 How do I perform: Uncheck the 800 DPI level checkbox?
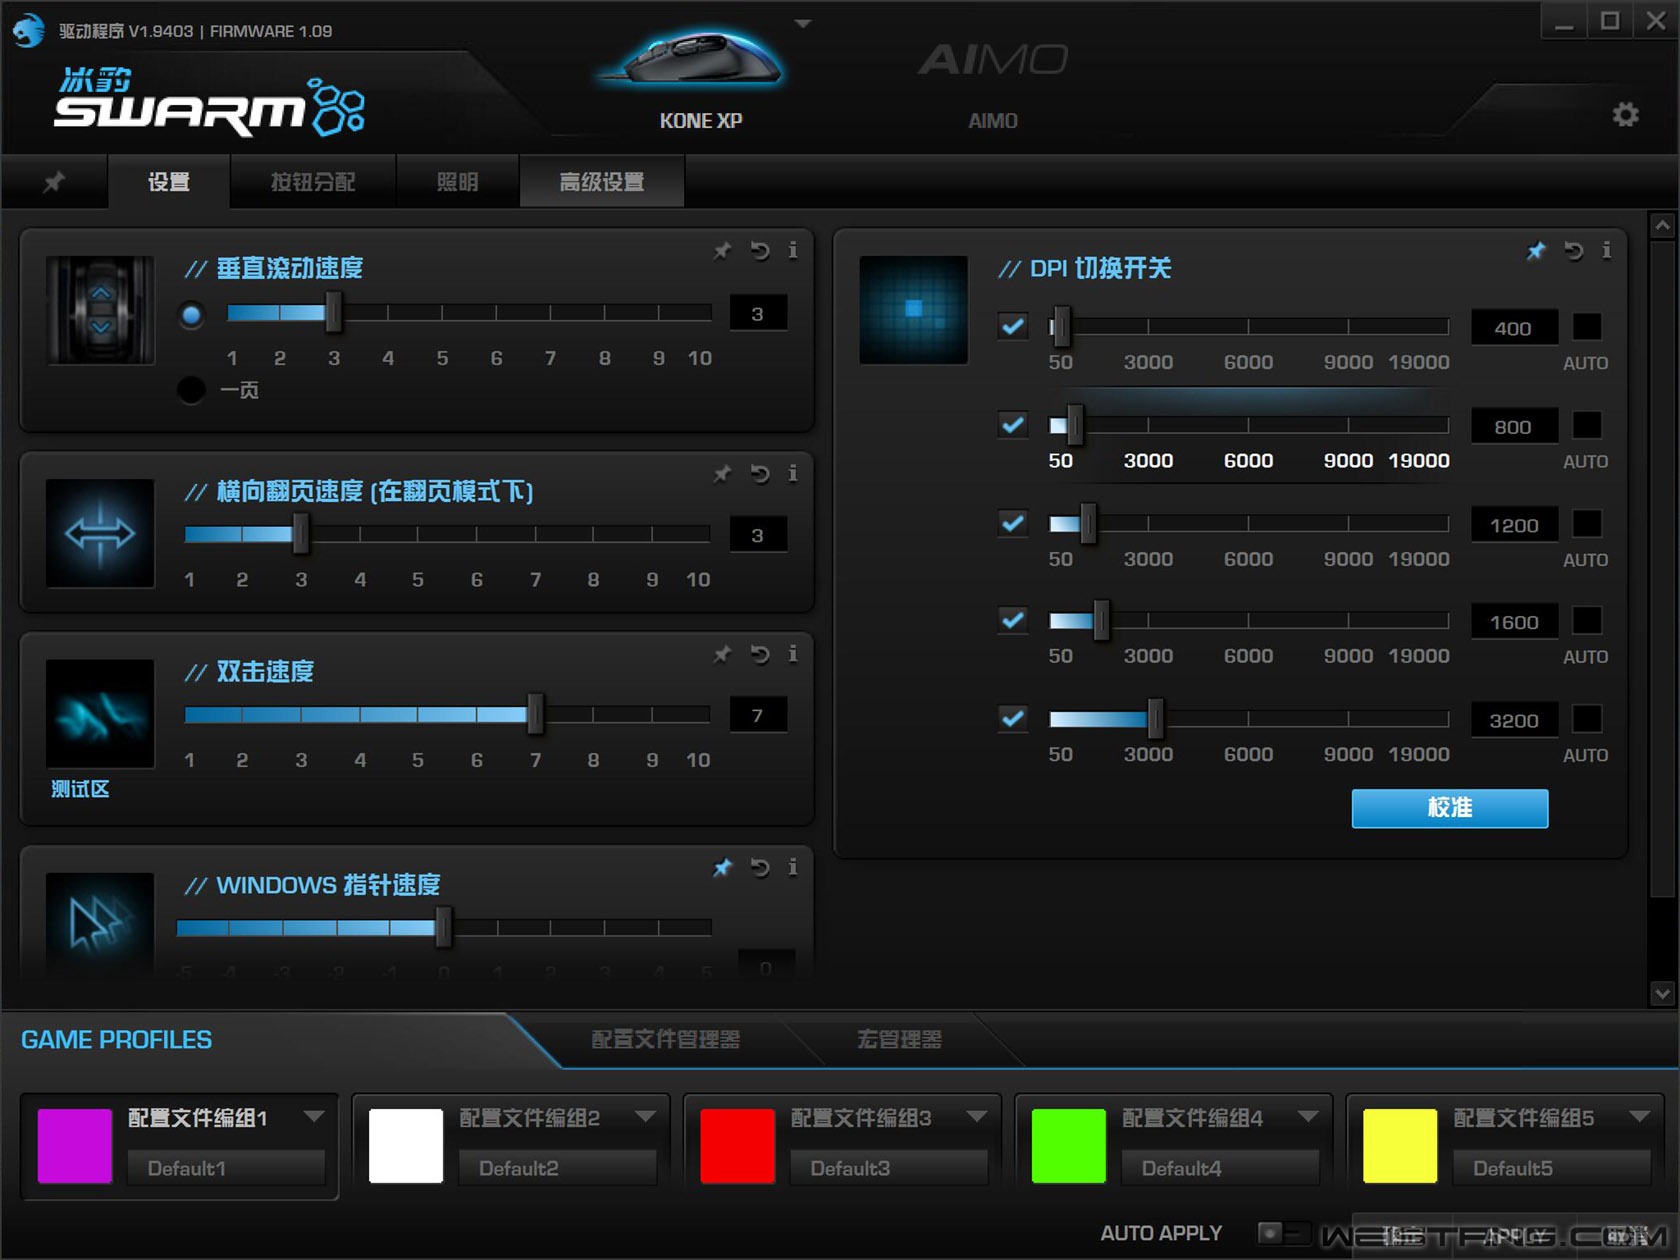pos(1013,425)
